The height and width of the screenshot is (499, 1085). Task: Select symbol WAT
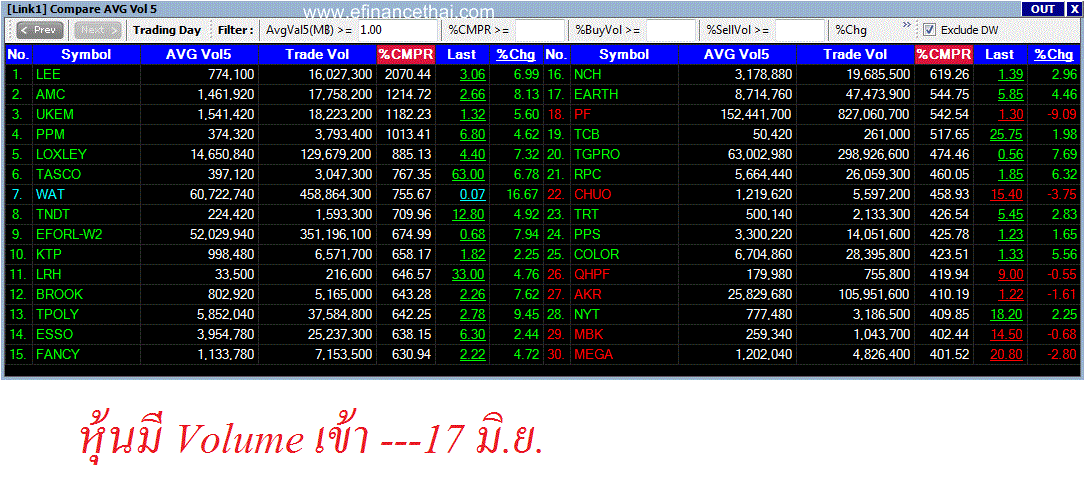click(50, 194)
